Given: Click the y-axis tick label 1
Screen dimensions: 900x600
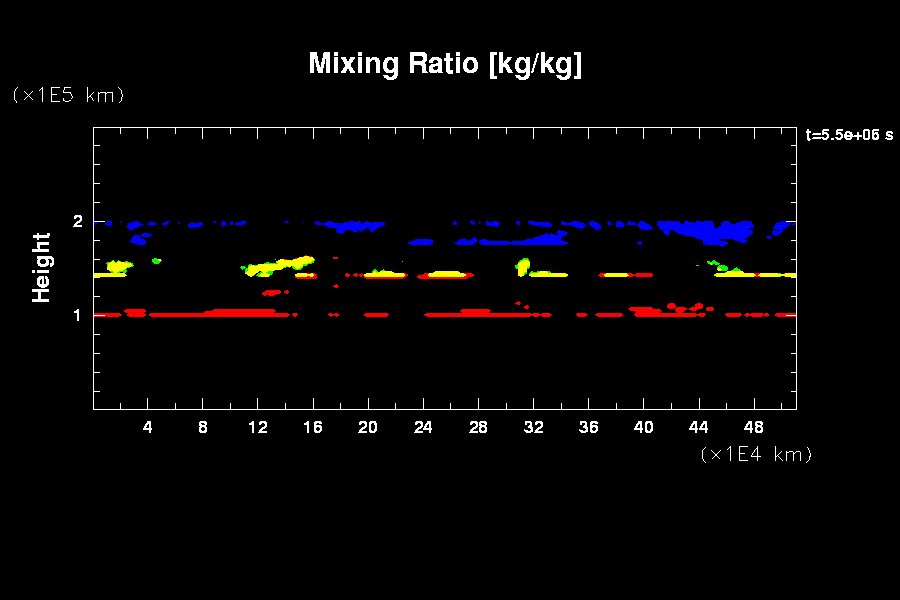Looking at the screenshot, I should (77, 315).
